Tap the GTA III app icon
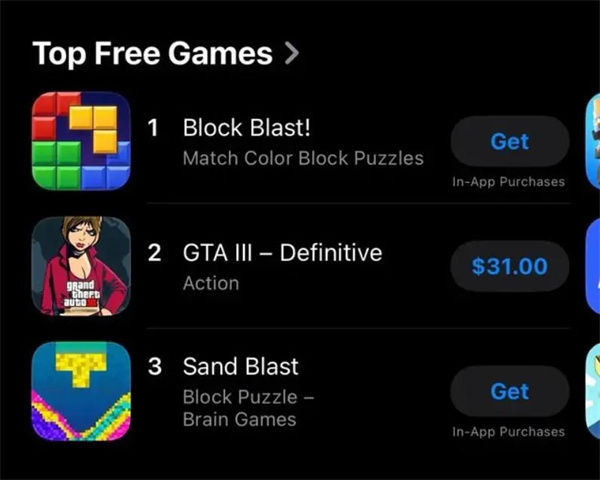The image size is (600, 480). pos(81,266)
